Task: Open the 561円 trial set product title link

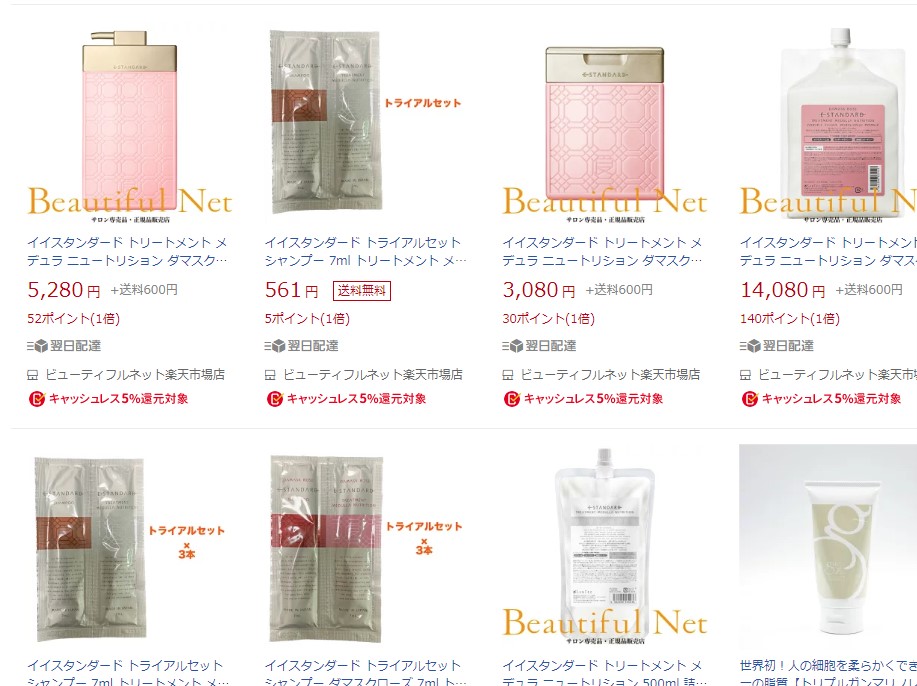Action: 366,251
